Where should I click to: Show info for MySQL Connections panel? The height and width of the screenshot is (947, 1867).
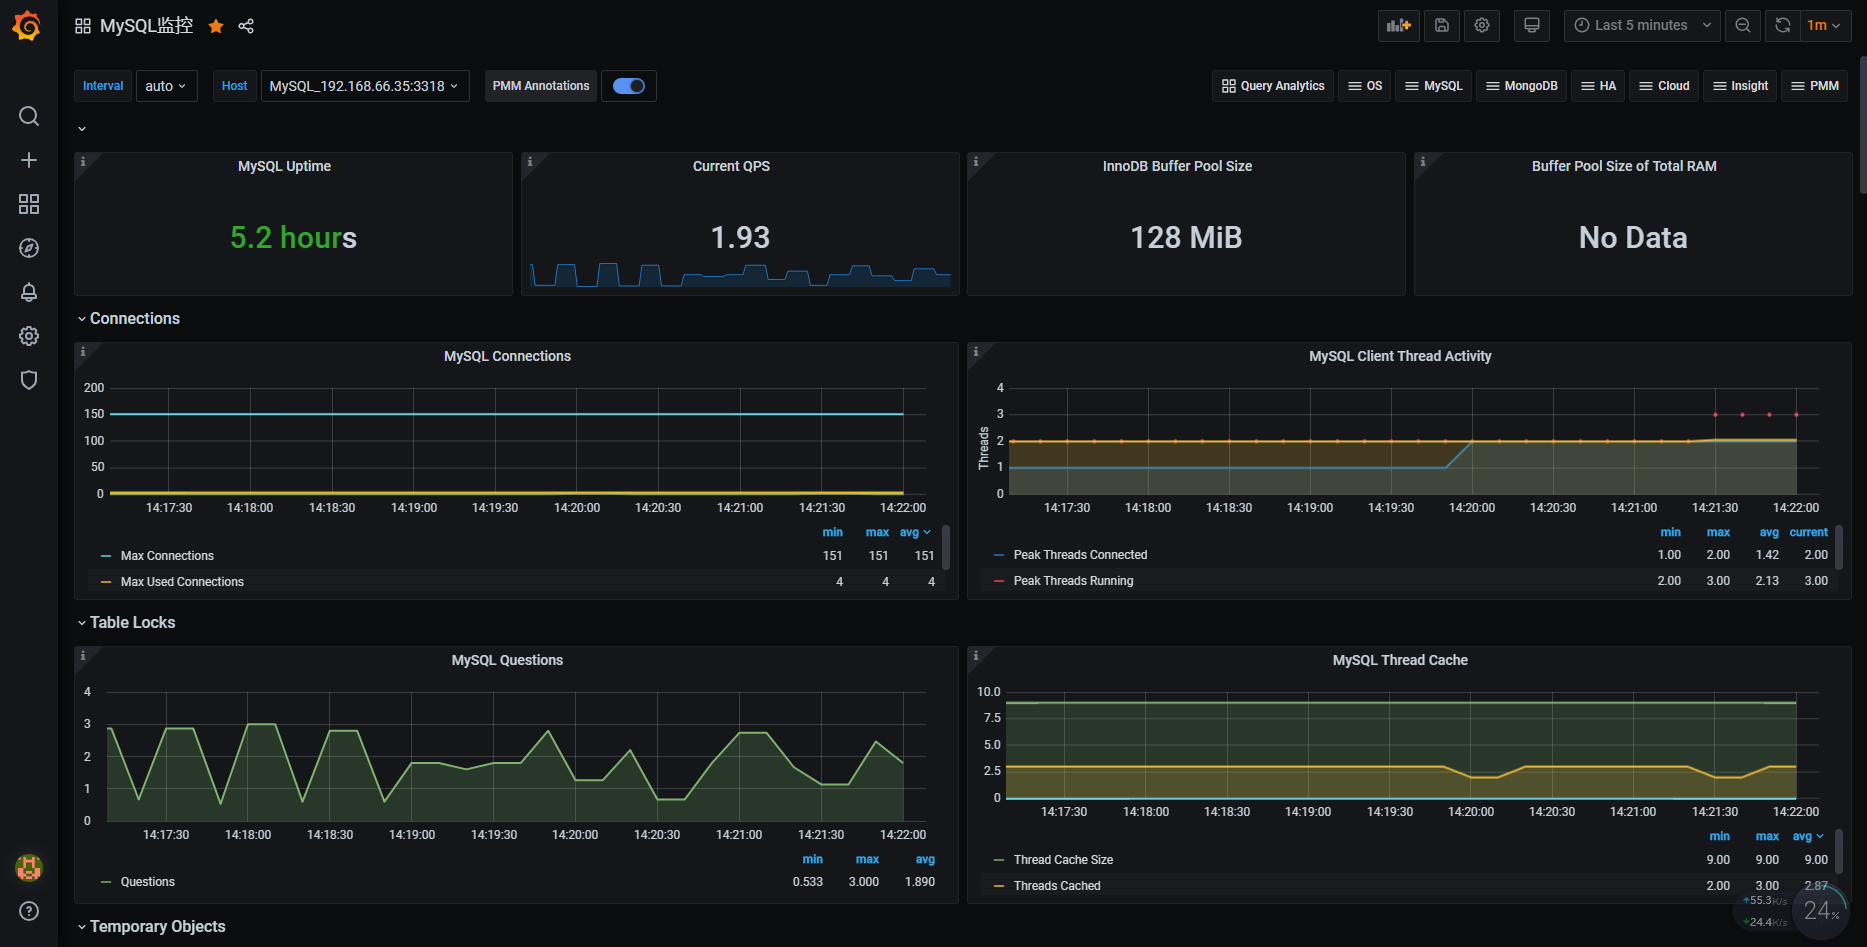83,351
